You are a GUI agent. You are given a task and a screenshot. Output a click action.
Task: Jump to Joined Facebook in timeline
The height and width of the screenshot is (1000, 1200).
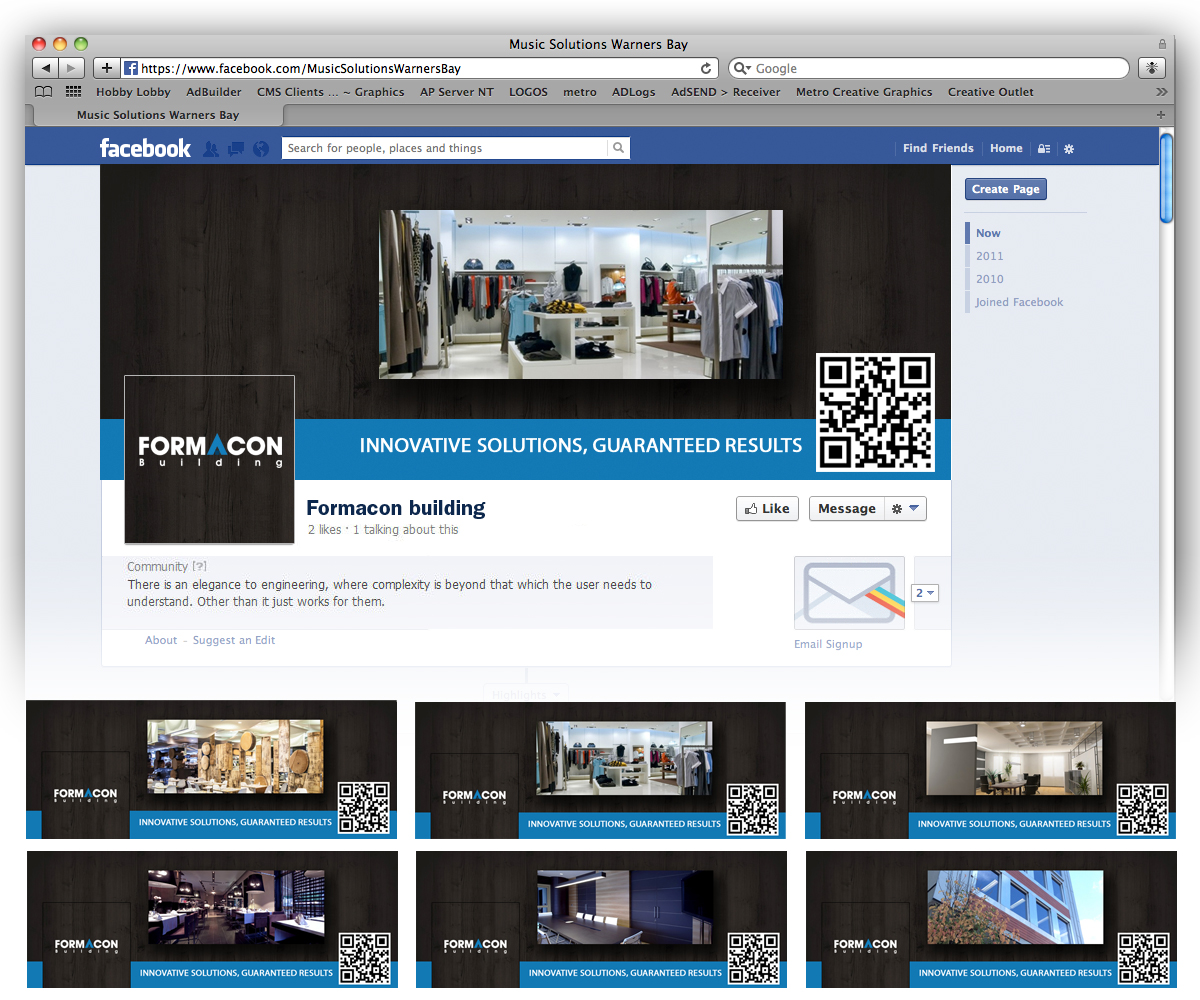pyautogui.click(x=1019, y=302)
